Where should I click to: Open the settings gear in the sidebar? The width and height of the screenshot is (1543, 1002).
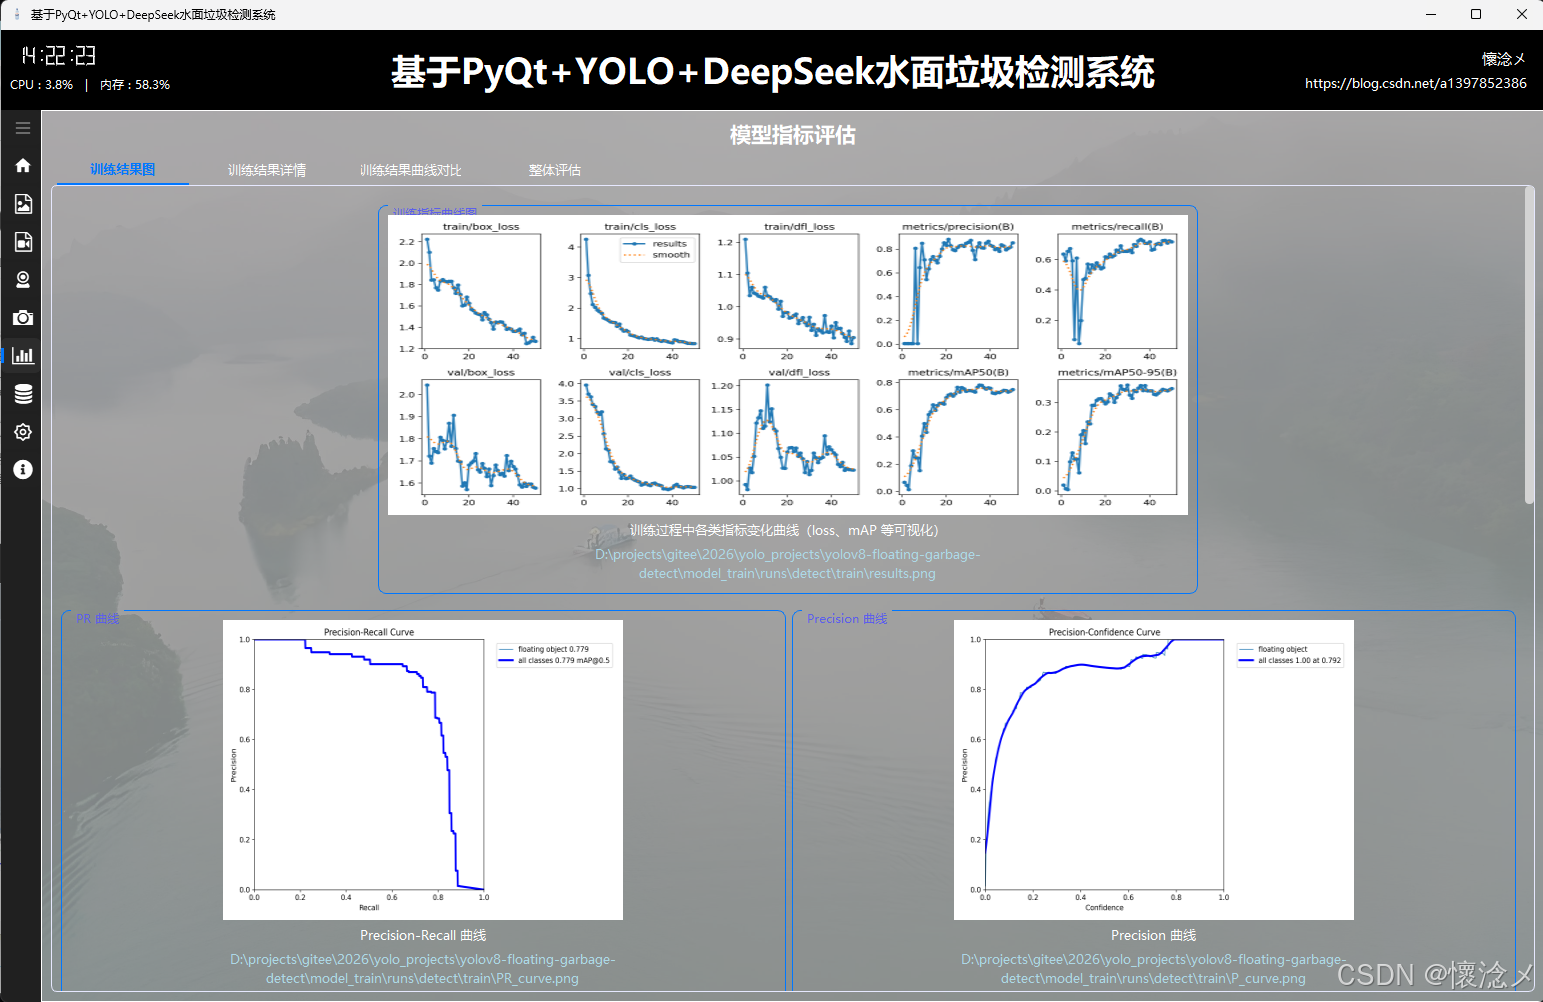pyautogui.click(x=23, y=432)
